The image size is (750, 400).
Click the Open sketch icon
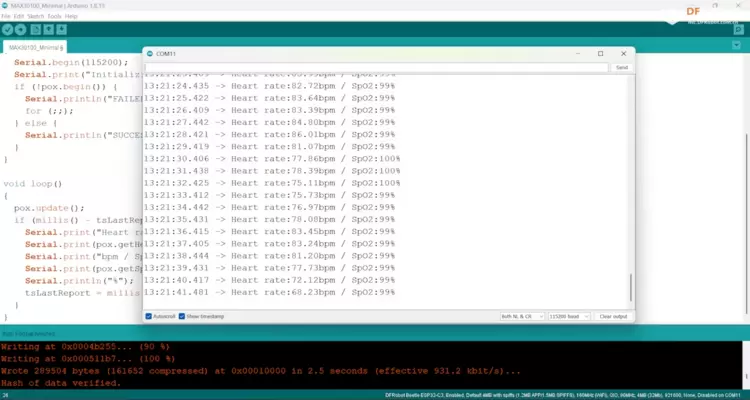48,30
